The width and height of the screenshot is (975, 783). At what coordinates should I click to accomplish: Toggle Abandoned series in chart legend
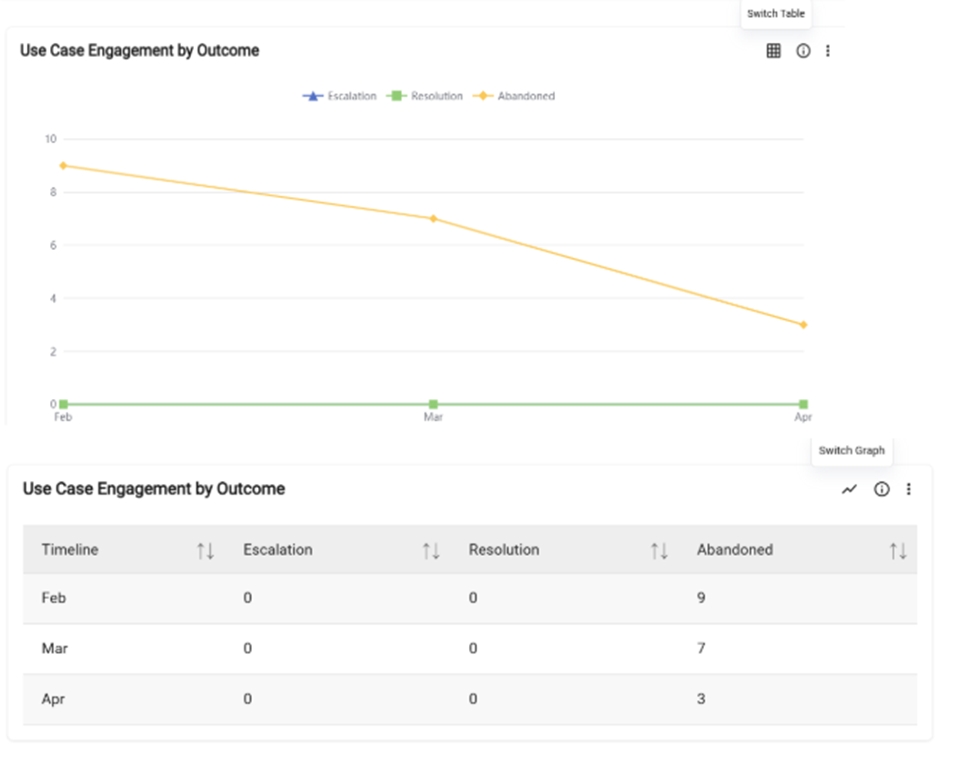tap(513, 96)
